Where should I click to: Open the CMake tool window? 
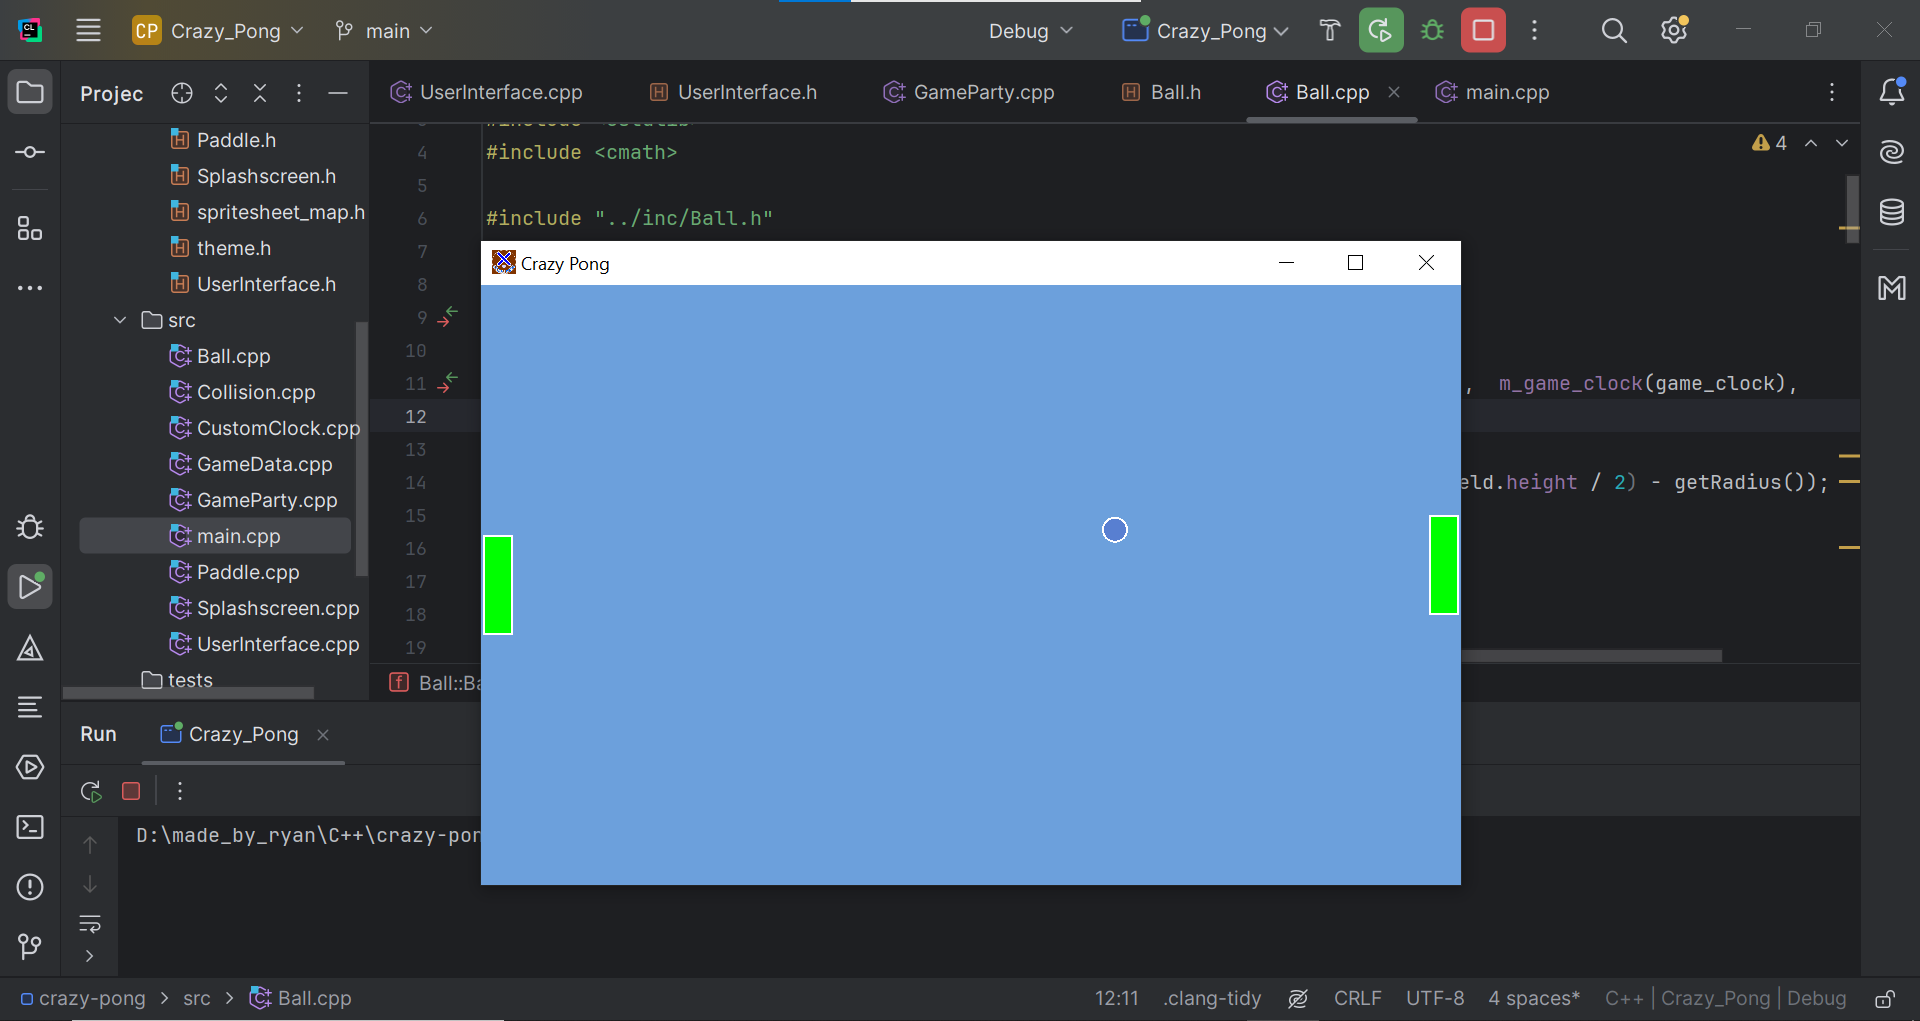pyautogui.click(x=30, y=649)
